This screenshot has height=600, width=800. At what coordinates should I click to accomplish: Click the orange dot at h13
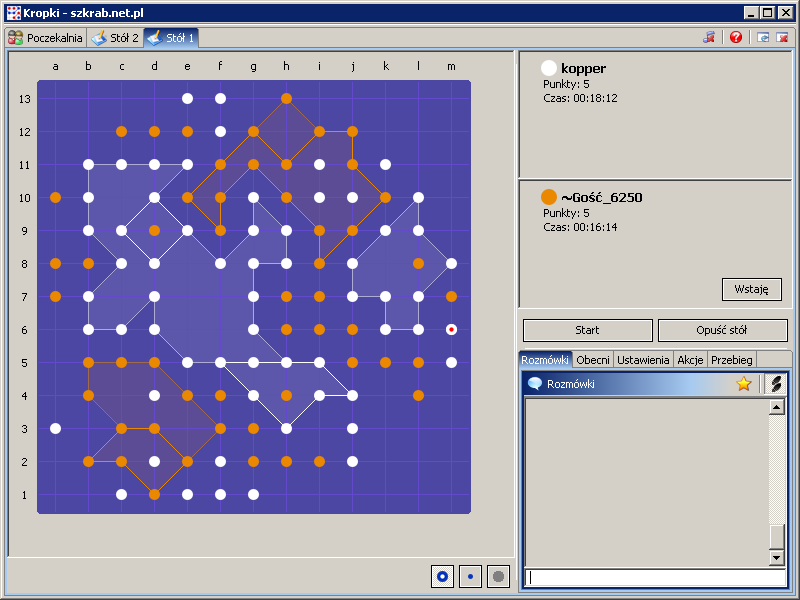286,98
